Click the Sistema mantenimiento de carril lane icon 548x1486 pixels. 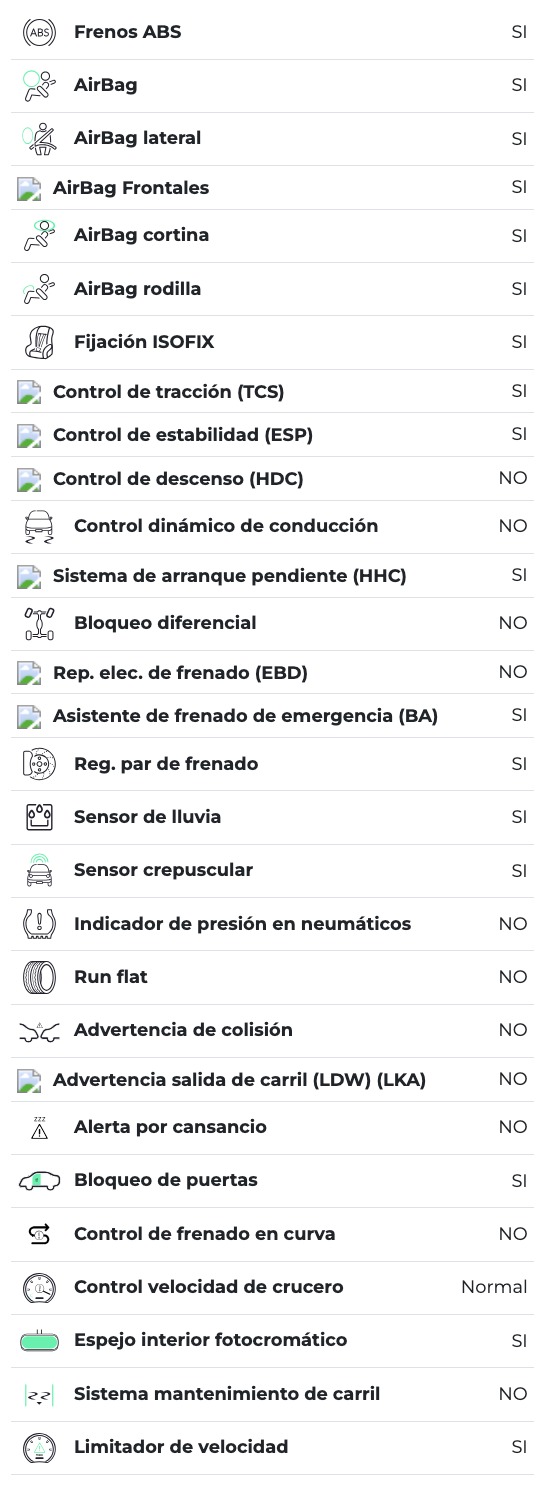tap(40, 1394)
